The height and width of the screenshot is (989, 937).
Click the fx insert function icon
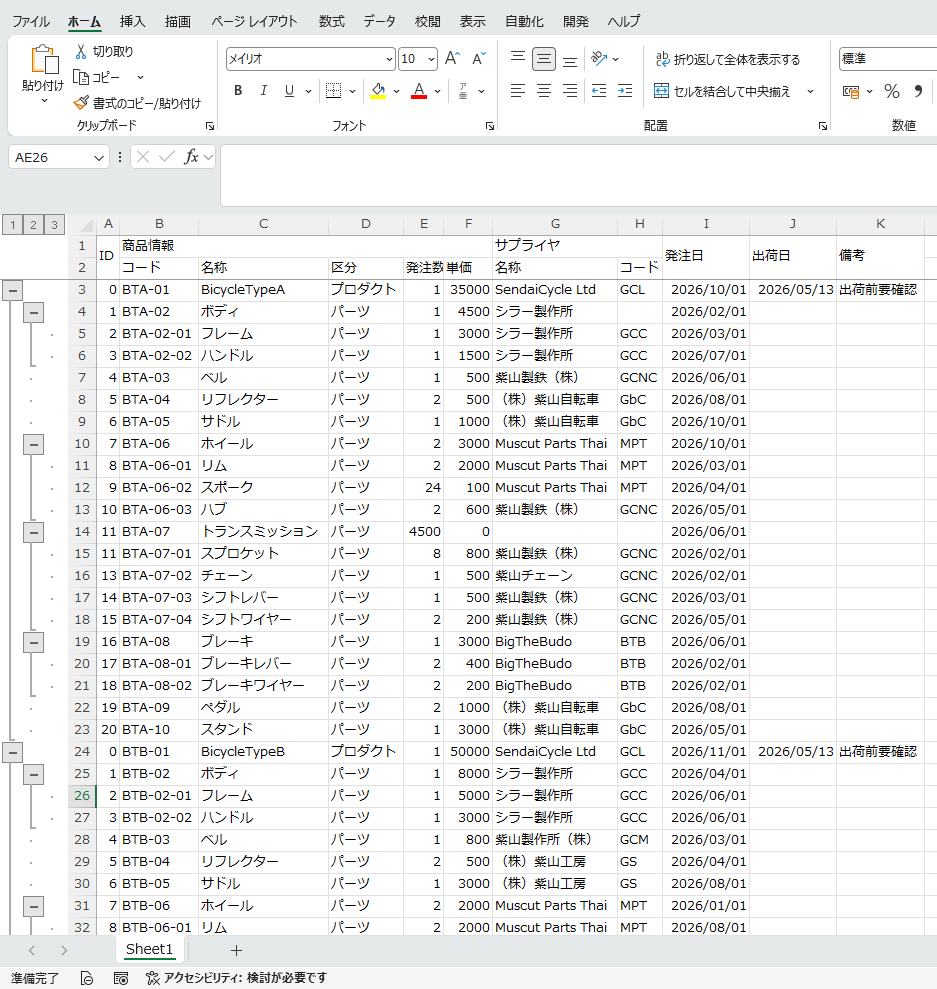191,156
